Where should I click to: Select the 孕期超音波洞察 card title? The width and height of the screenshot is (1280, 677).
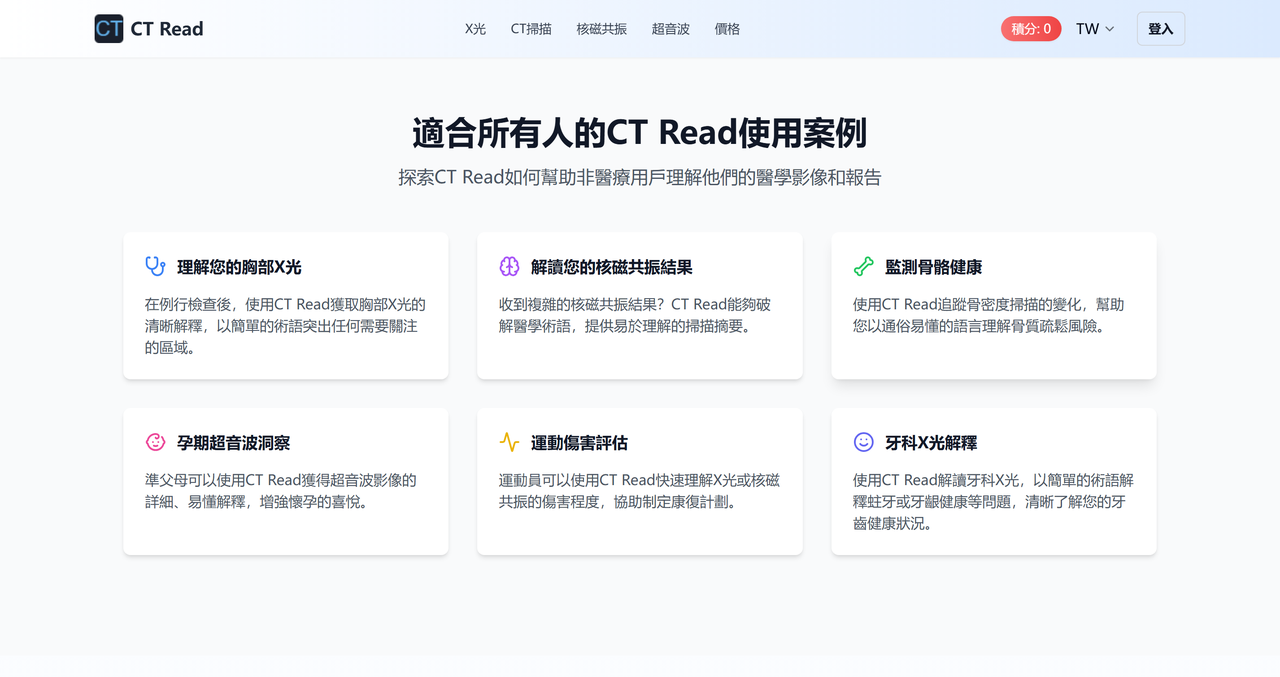coord(234,442)
